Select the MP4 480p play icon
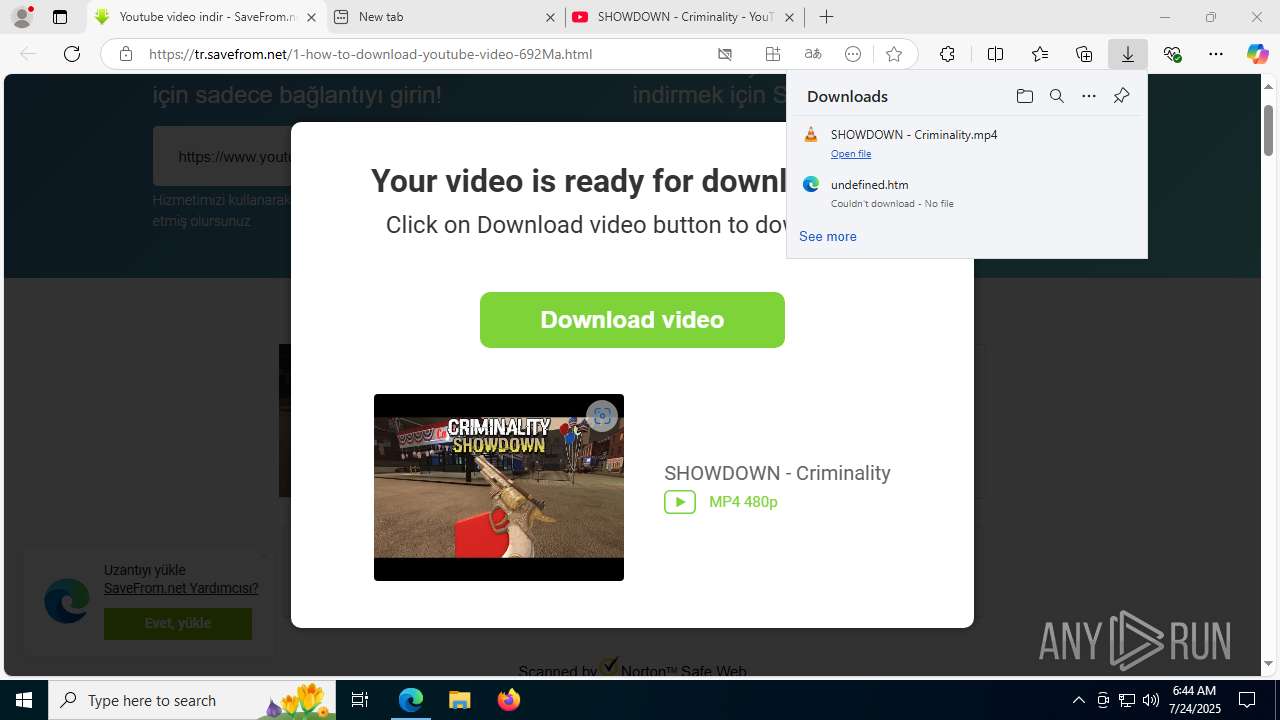 click(x=680, y=502)
